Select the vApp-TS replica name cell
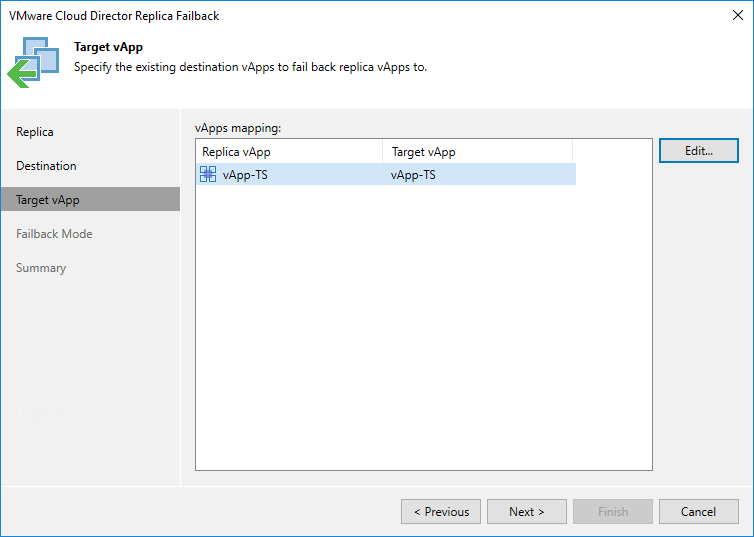Viewport: 754px width, 537px height. [245, 175]
